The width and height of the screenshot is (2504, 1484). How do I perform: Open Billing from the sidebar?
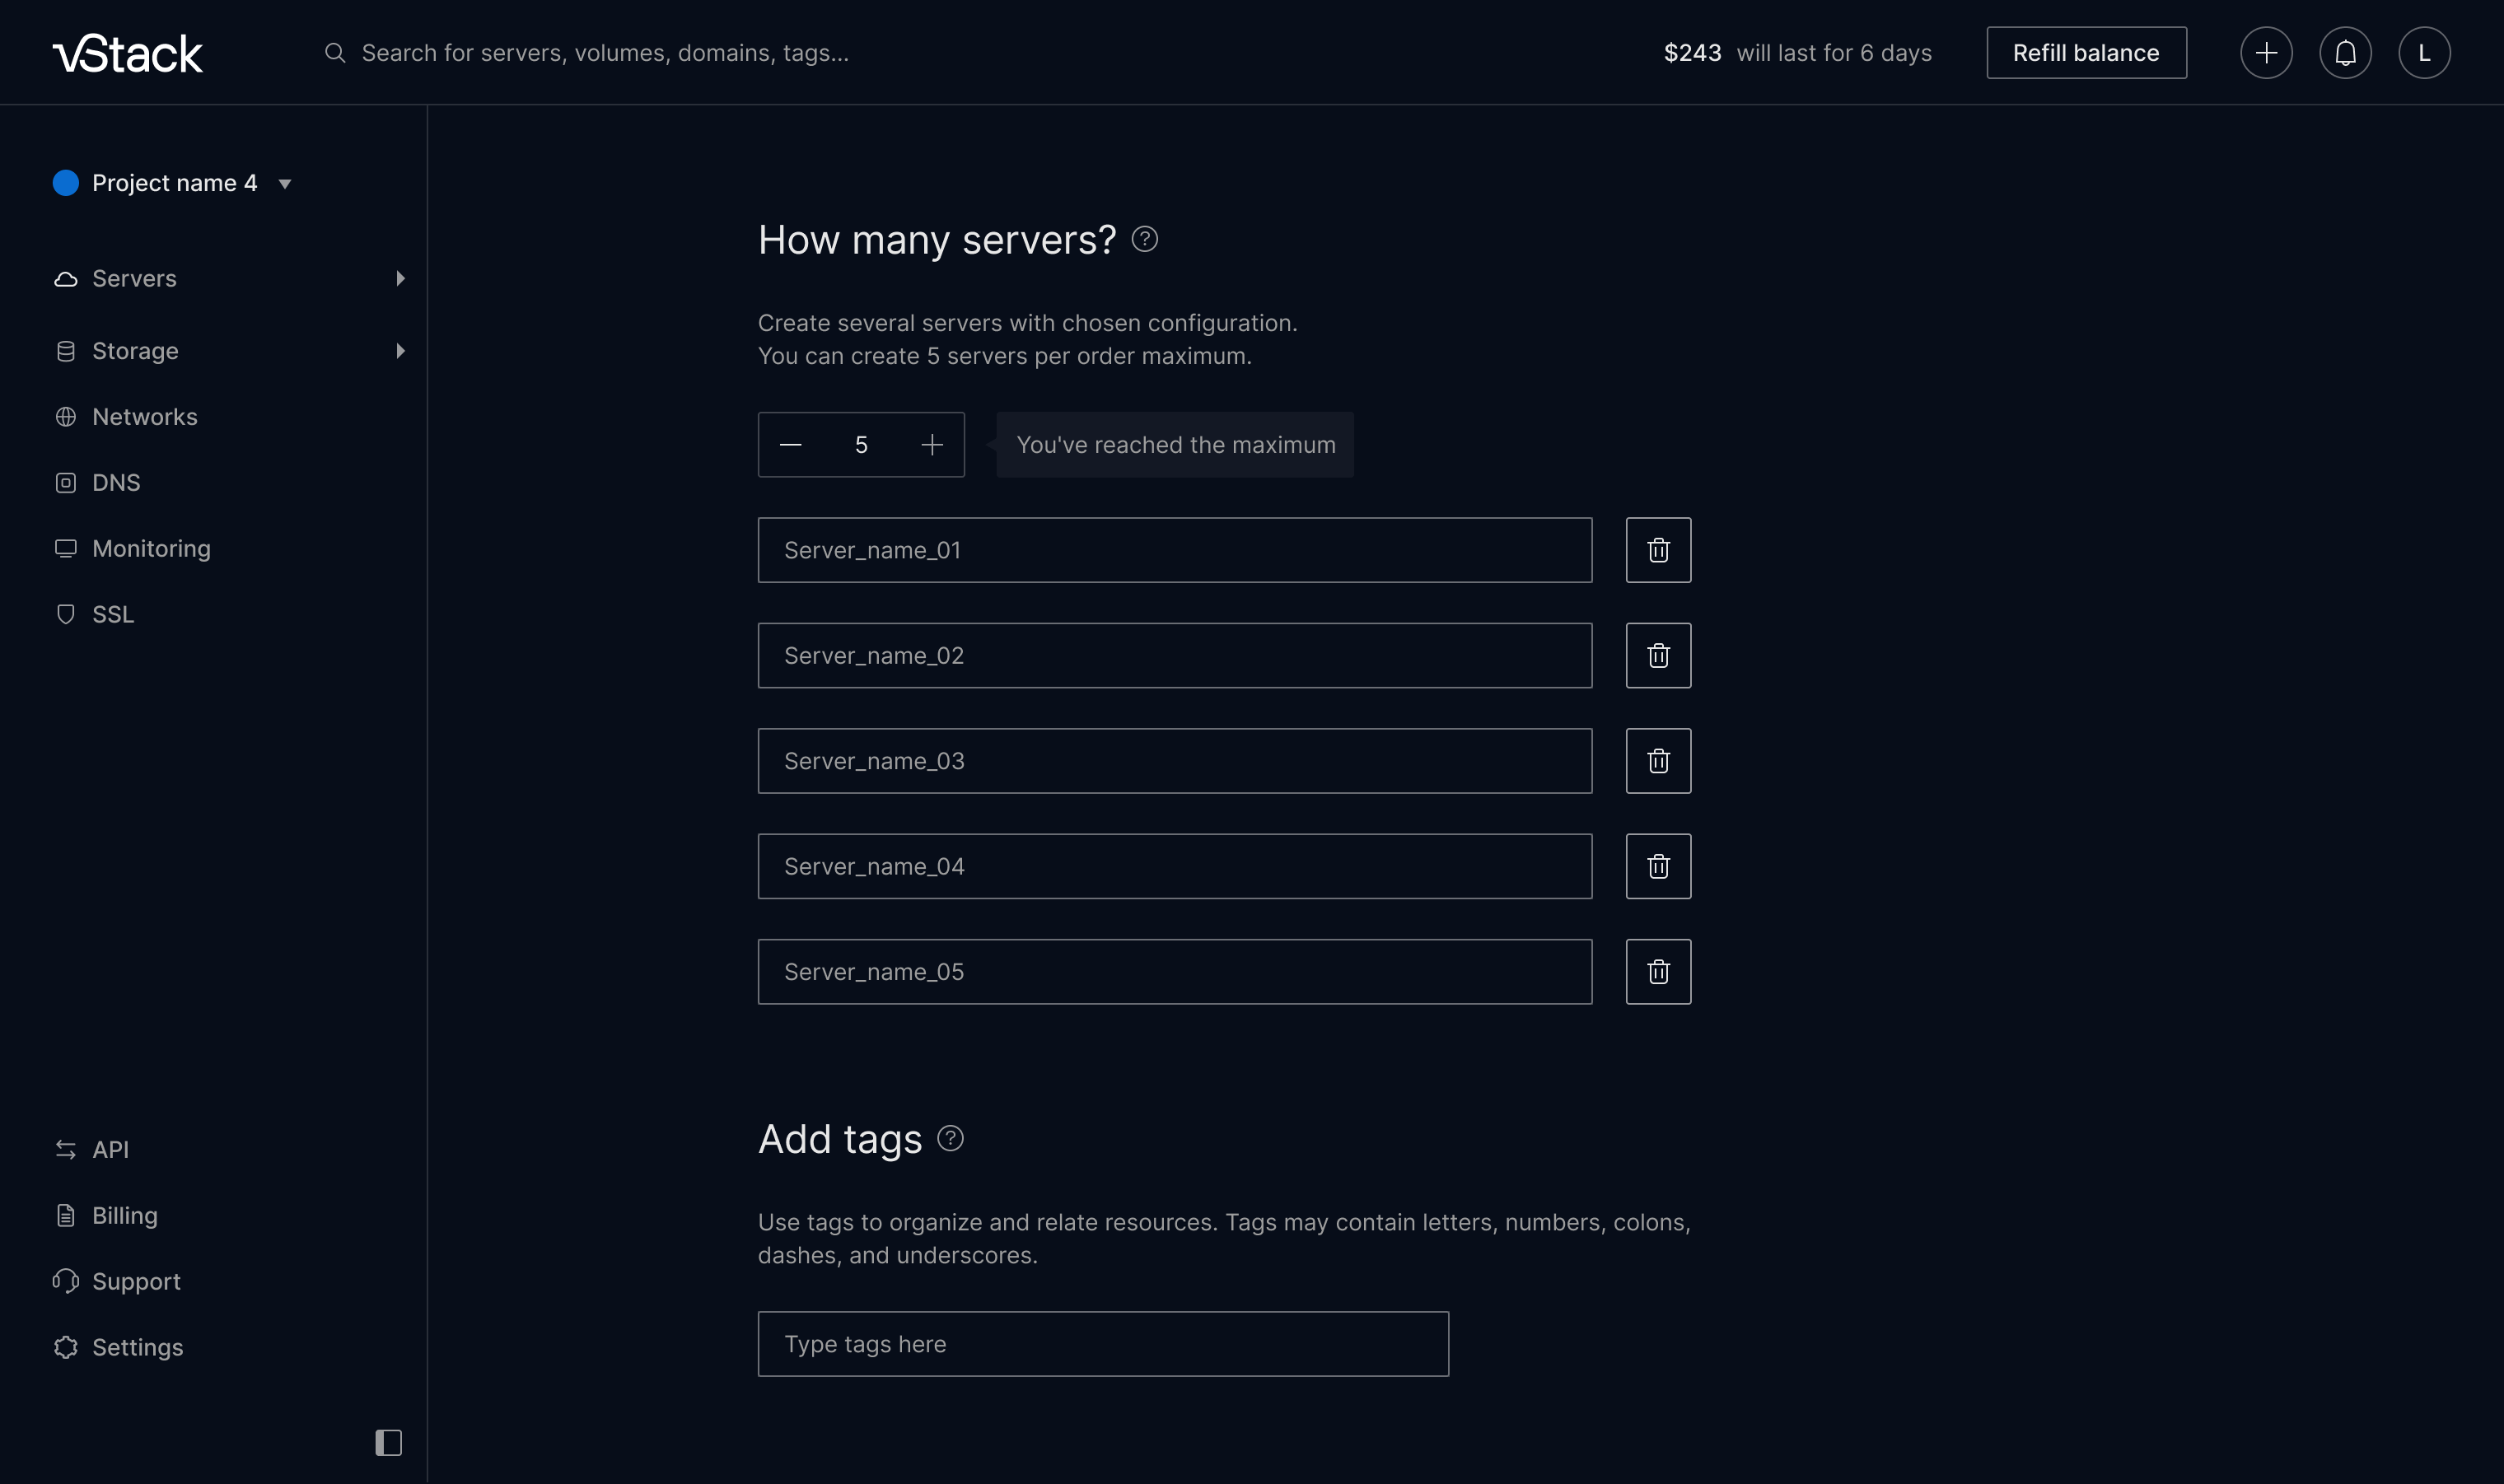[x=124, y=1216]
